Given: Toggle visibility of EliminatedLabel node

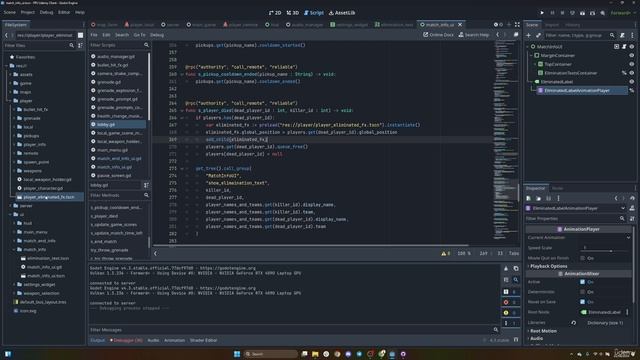Looking at the screenshot, I should click(x=632, y=82).
